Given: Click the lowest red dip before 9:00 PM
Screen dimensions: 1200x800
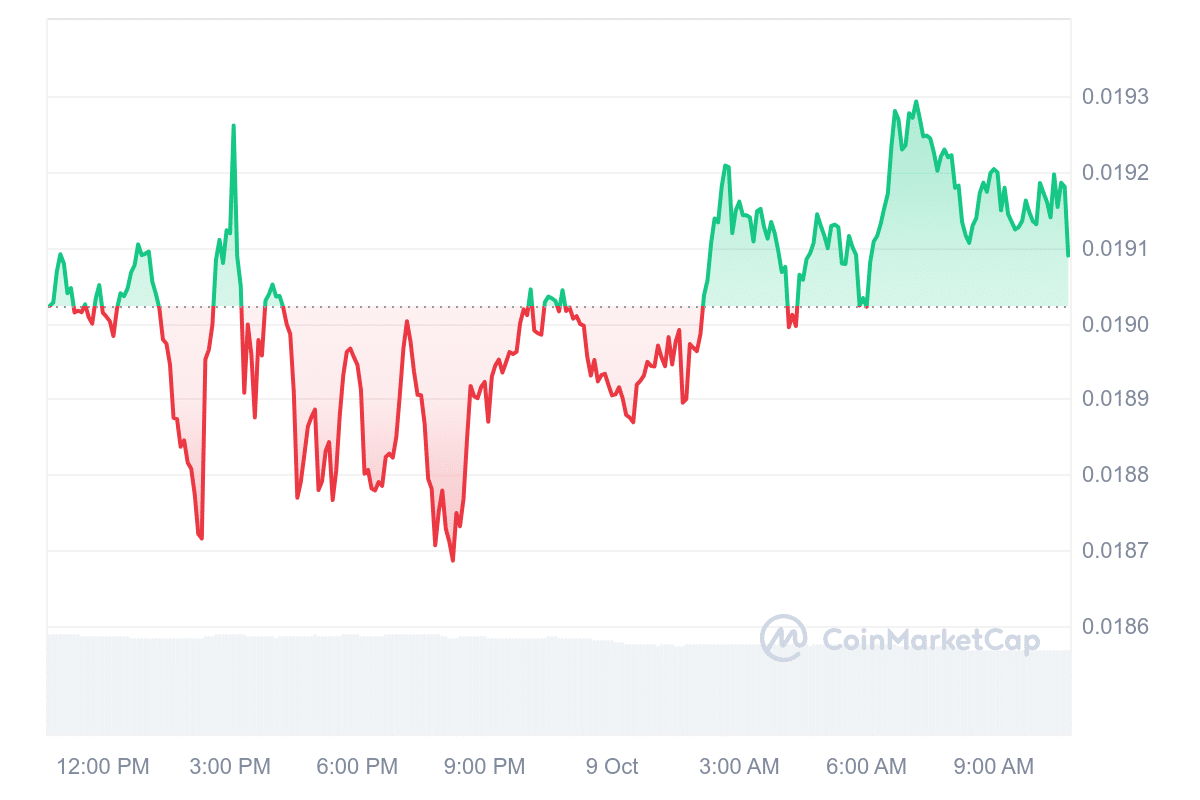Looking at the screenshot, I should pyautogui.click(x=452, y=559).
